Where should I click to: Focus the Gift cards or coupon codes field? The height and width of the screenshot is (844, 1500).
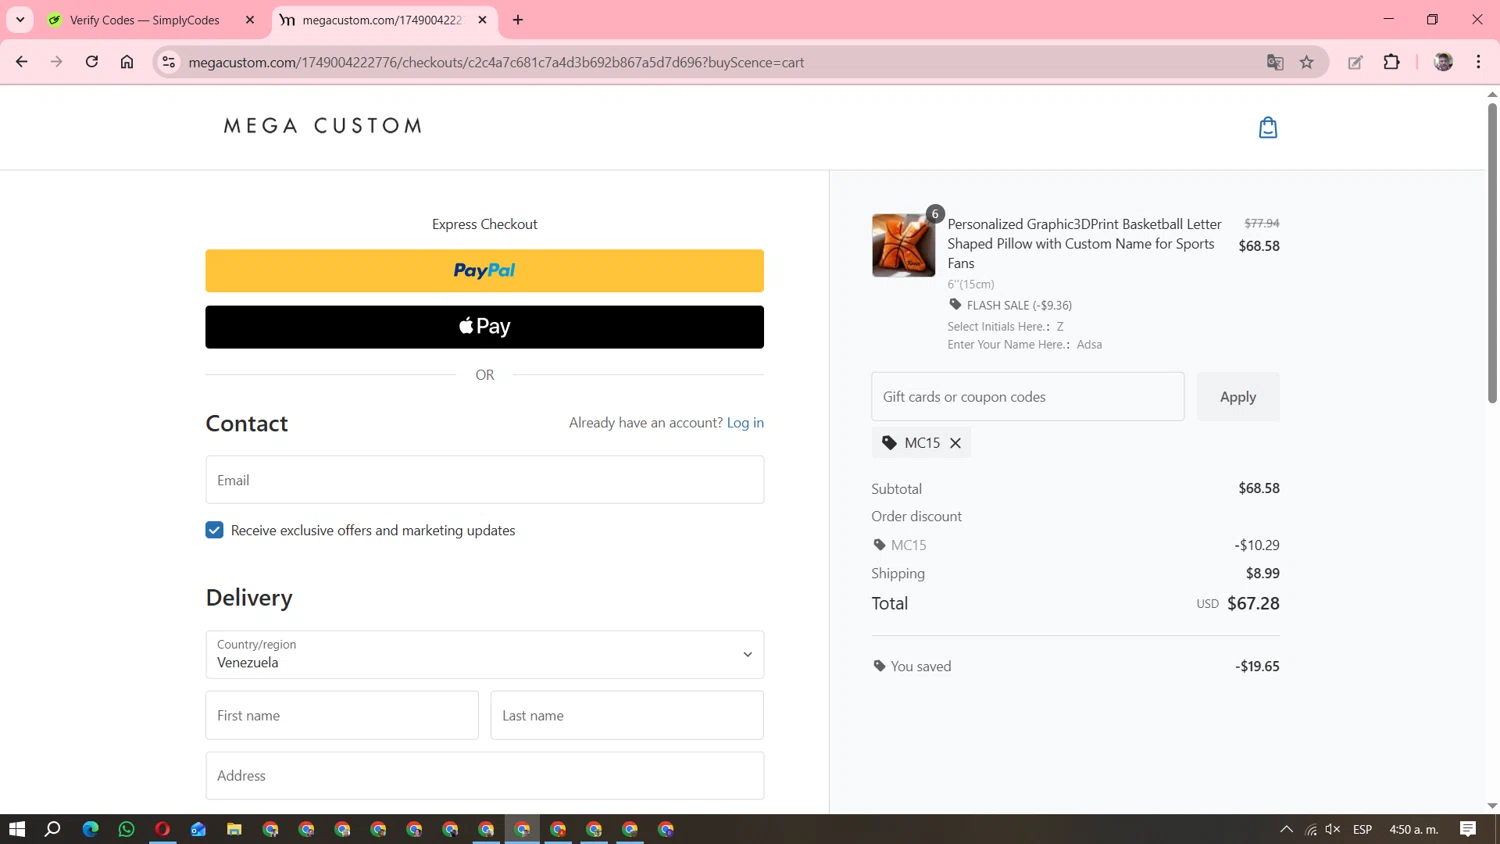(1027, 397)
